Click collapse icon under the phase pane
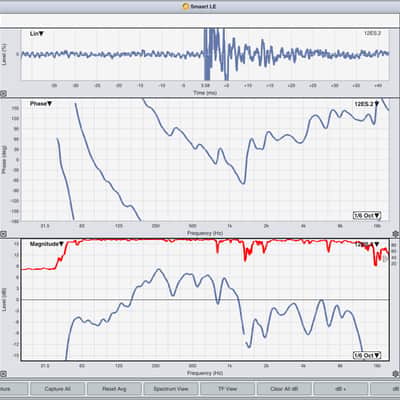Viewport: 400px width, 400px height. (3, 234)
